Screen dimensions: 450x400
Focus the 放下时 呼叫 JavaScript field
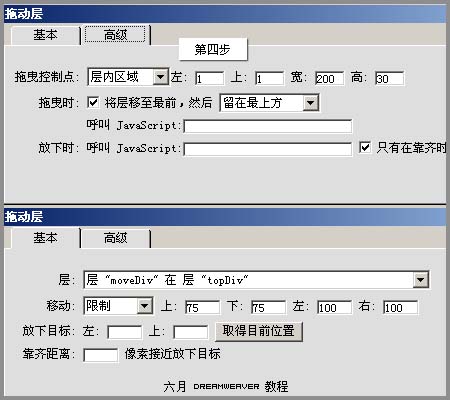click(268, 149)
